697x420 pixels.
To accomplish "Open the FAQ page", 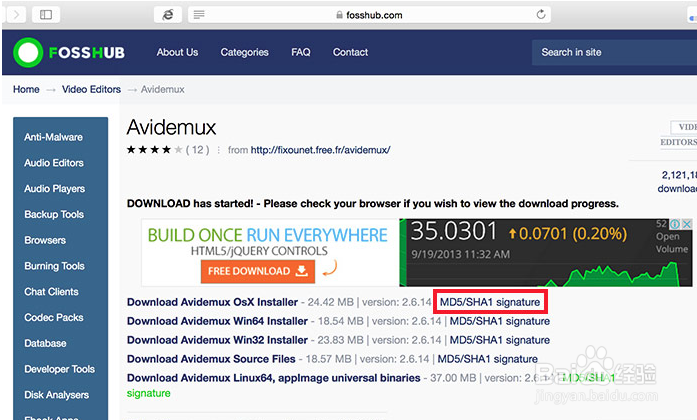I will pos(301,52).
